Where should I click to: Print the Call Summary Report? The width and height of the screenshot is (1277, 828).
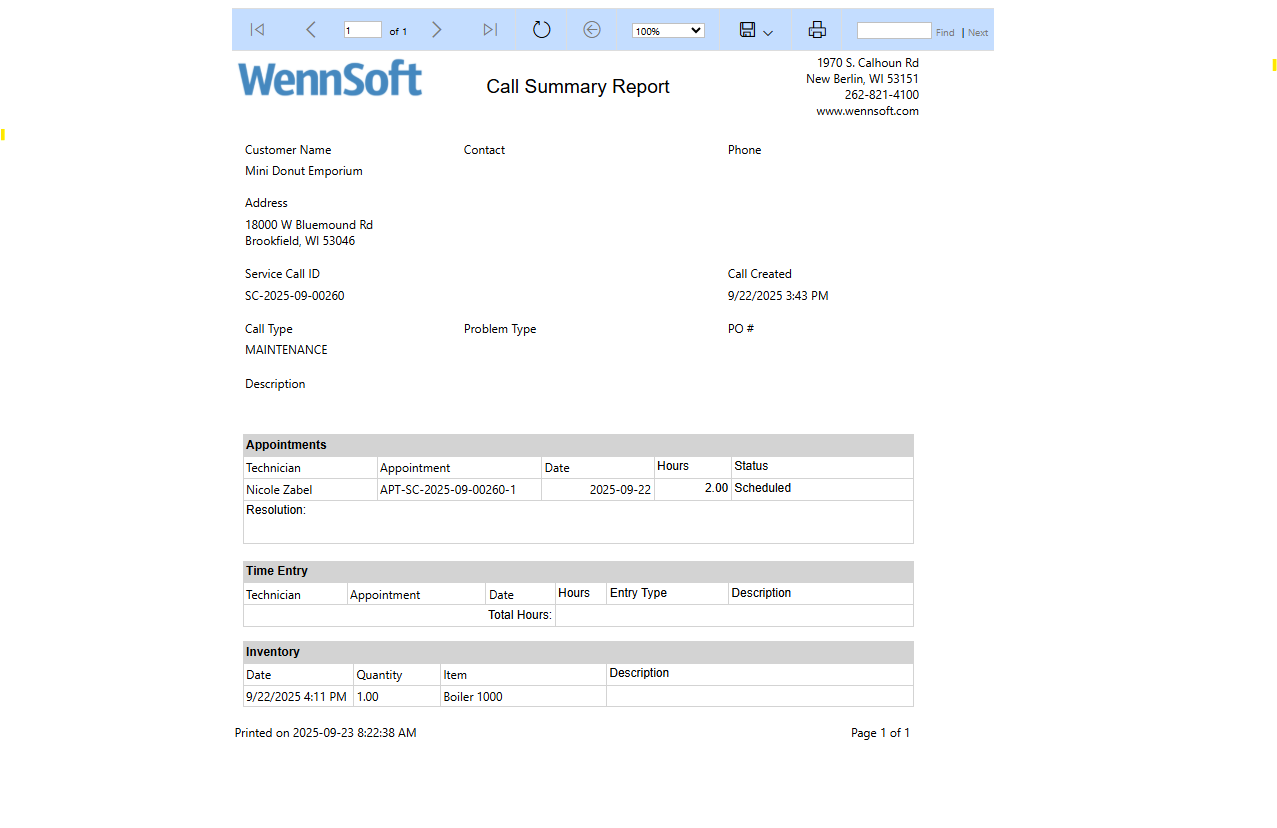817,30
